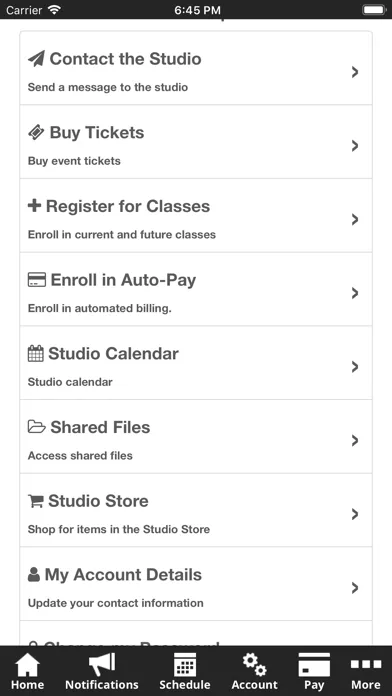
Task: Tap the paper plane icon beside Contact the Studio
Action: coord(36,59)
